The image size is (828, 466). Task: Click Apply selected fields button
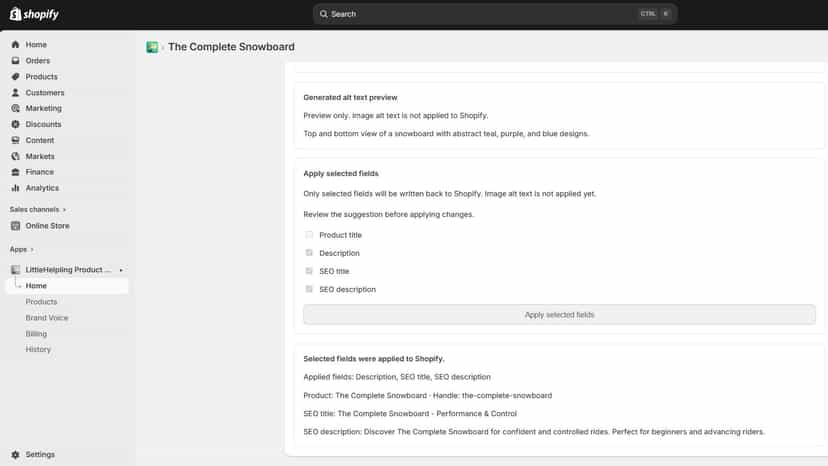click(x=559, y=314)
